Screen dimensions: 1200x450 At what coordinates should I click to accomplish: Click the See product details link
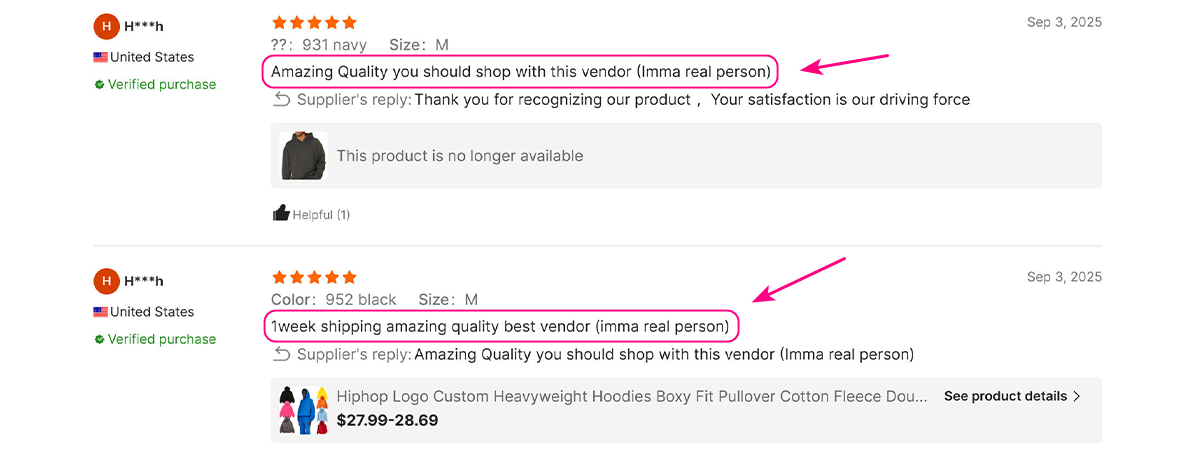click(x=1004, y=396)
